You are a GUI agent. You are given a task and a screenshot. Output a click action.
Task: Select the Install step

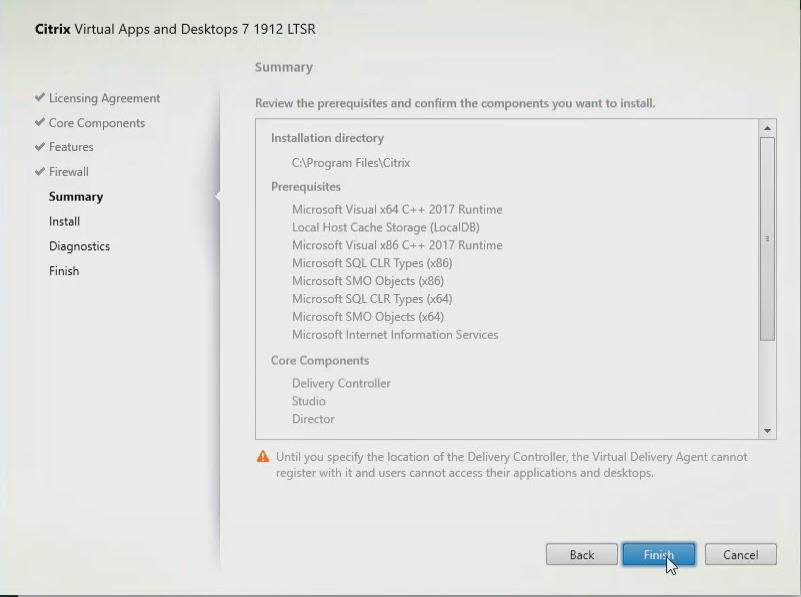pos(64,221)
